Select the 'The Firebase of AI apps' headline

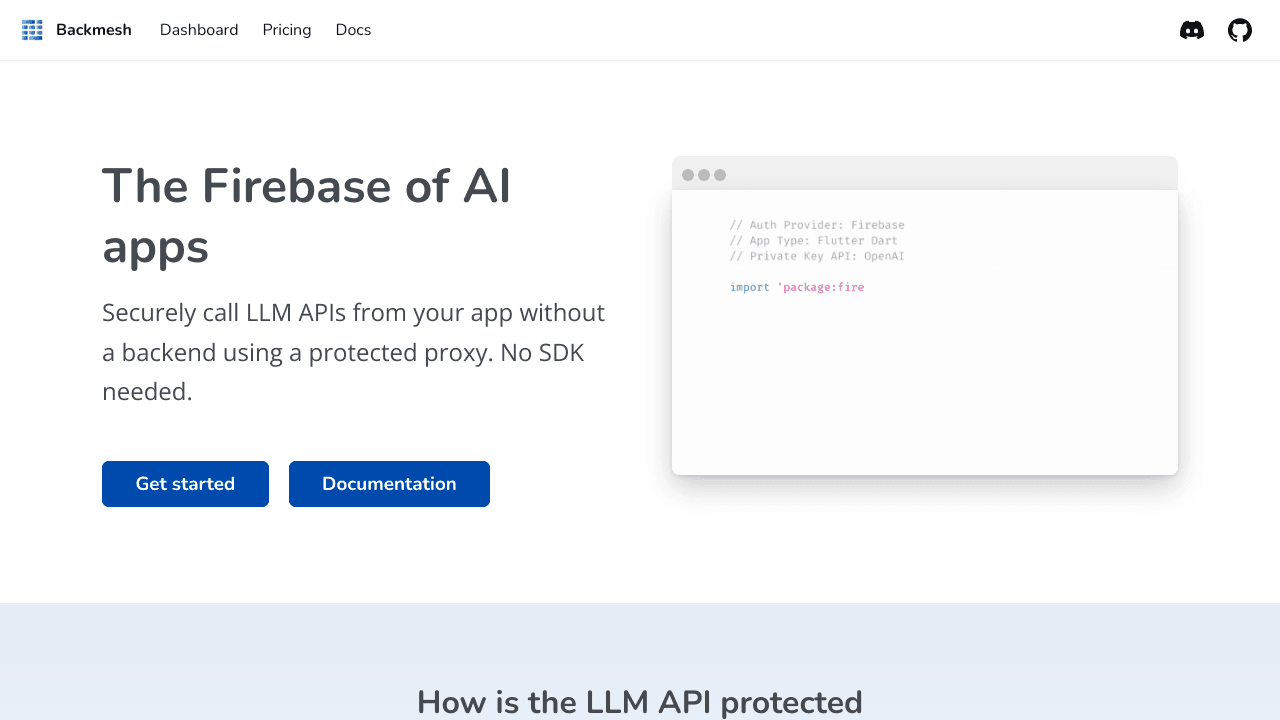point(306,215)
